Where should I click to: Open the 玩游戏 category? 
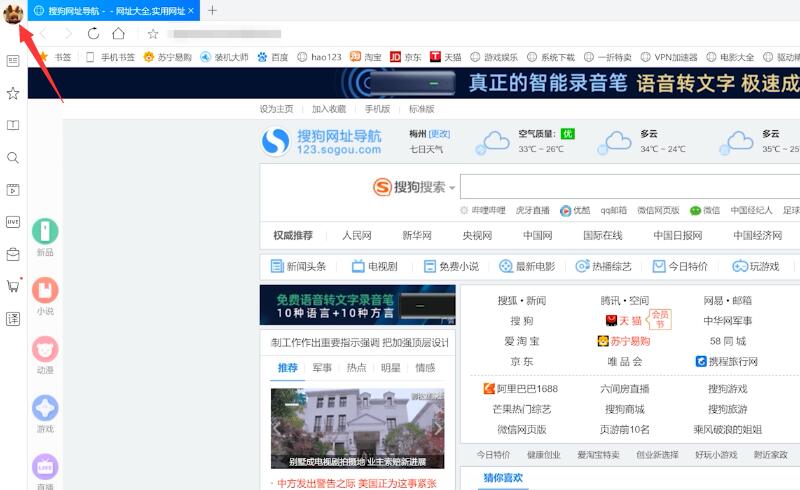pos(756,266)
